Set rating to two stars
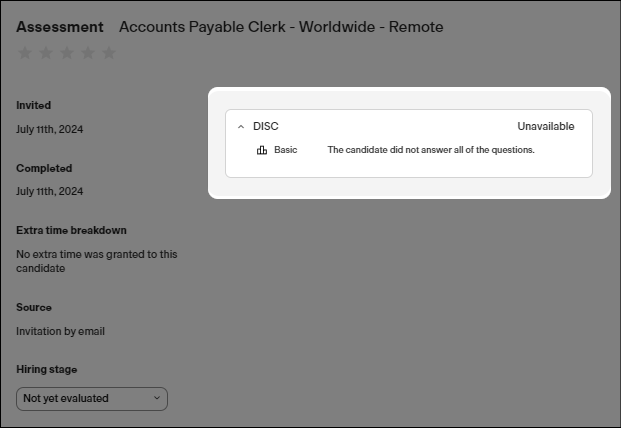Viewport: 621px width, 428px height. [x=46, y=53]
